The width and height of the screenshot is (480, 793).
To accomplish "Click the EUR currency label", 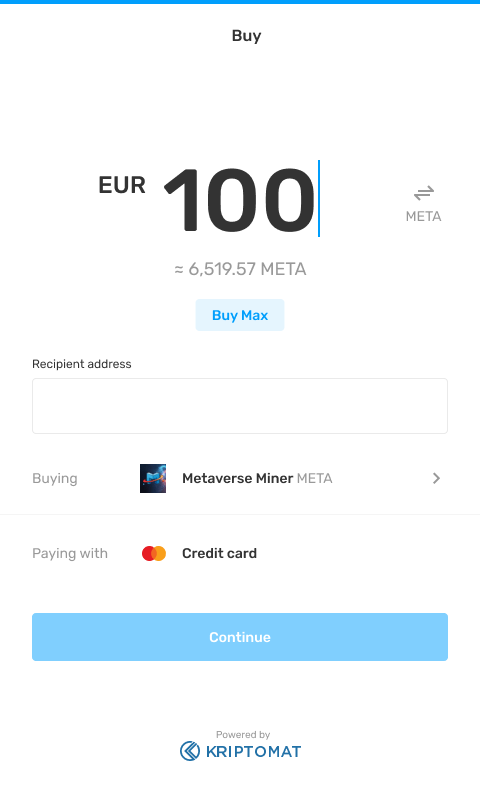I will click(122, 185).
